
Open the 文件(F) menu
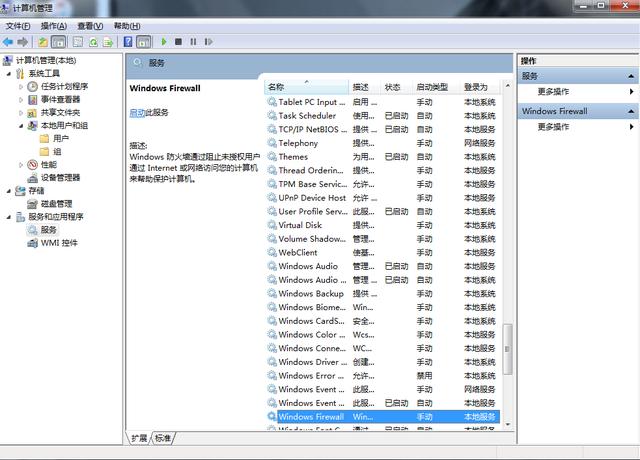coord(18,26)
